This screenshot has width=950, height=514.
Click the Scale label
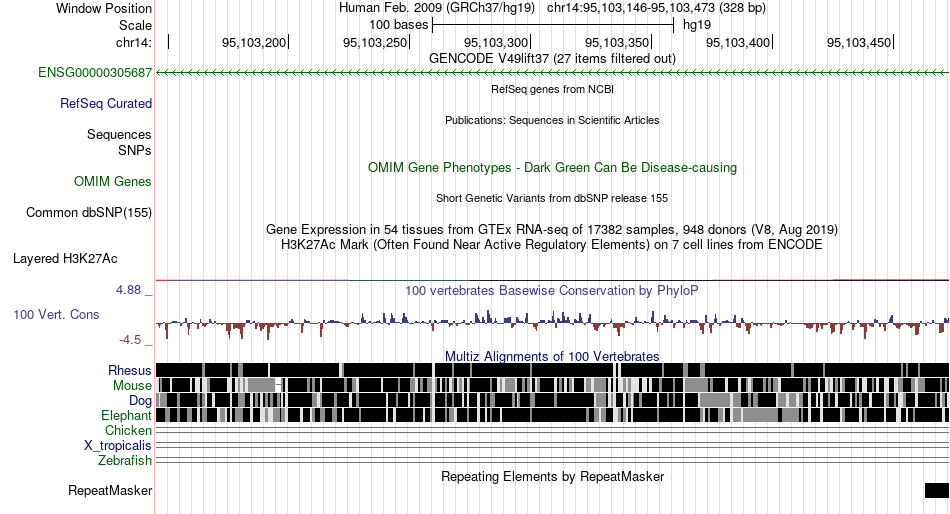pyautogui.click(x=135, y=25)
